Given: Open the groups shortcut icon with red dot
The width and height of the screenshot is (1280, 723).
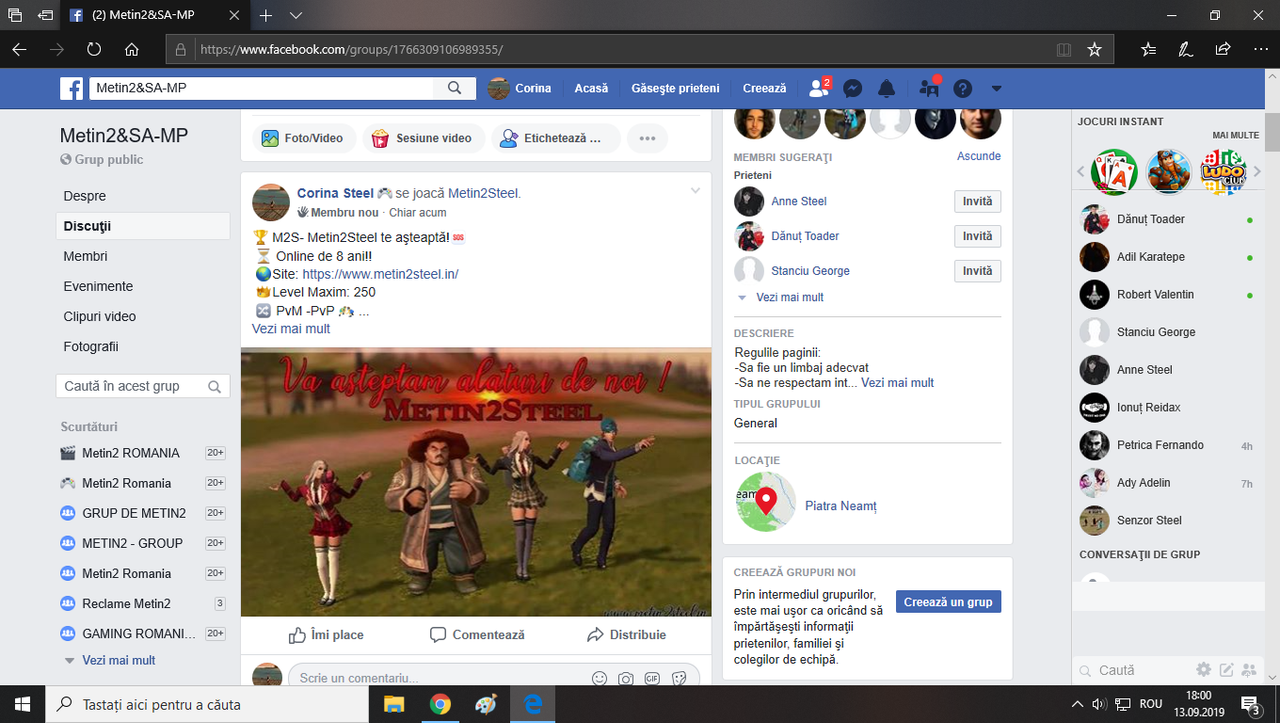Looking at the screenshot, I should click(x=929, y=88).
